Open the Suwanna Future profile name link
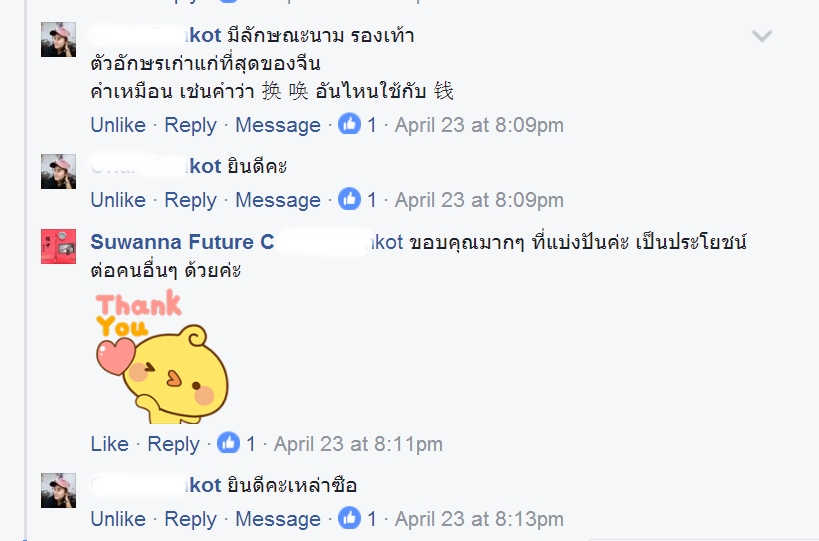 182,242
